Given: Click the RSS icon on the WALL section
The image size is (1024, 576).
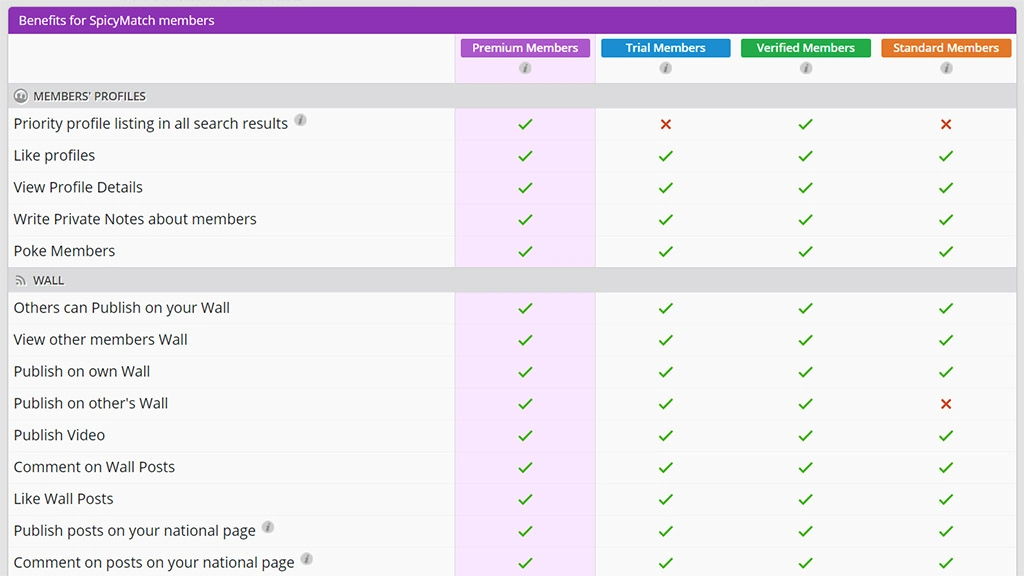Looking at the screenshot, I should tap(20, 280).
